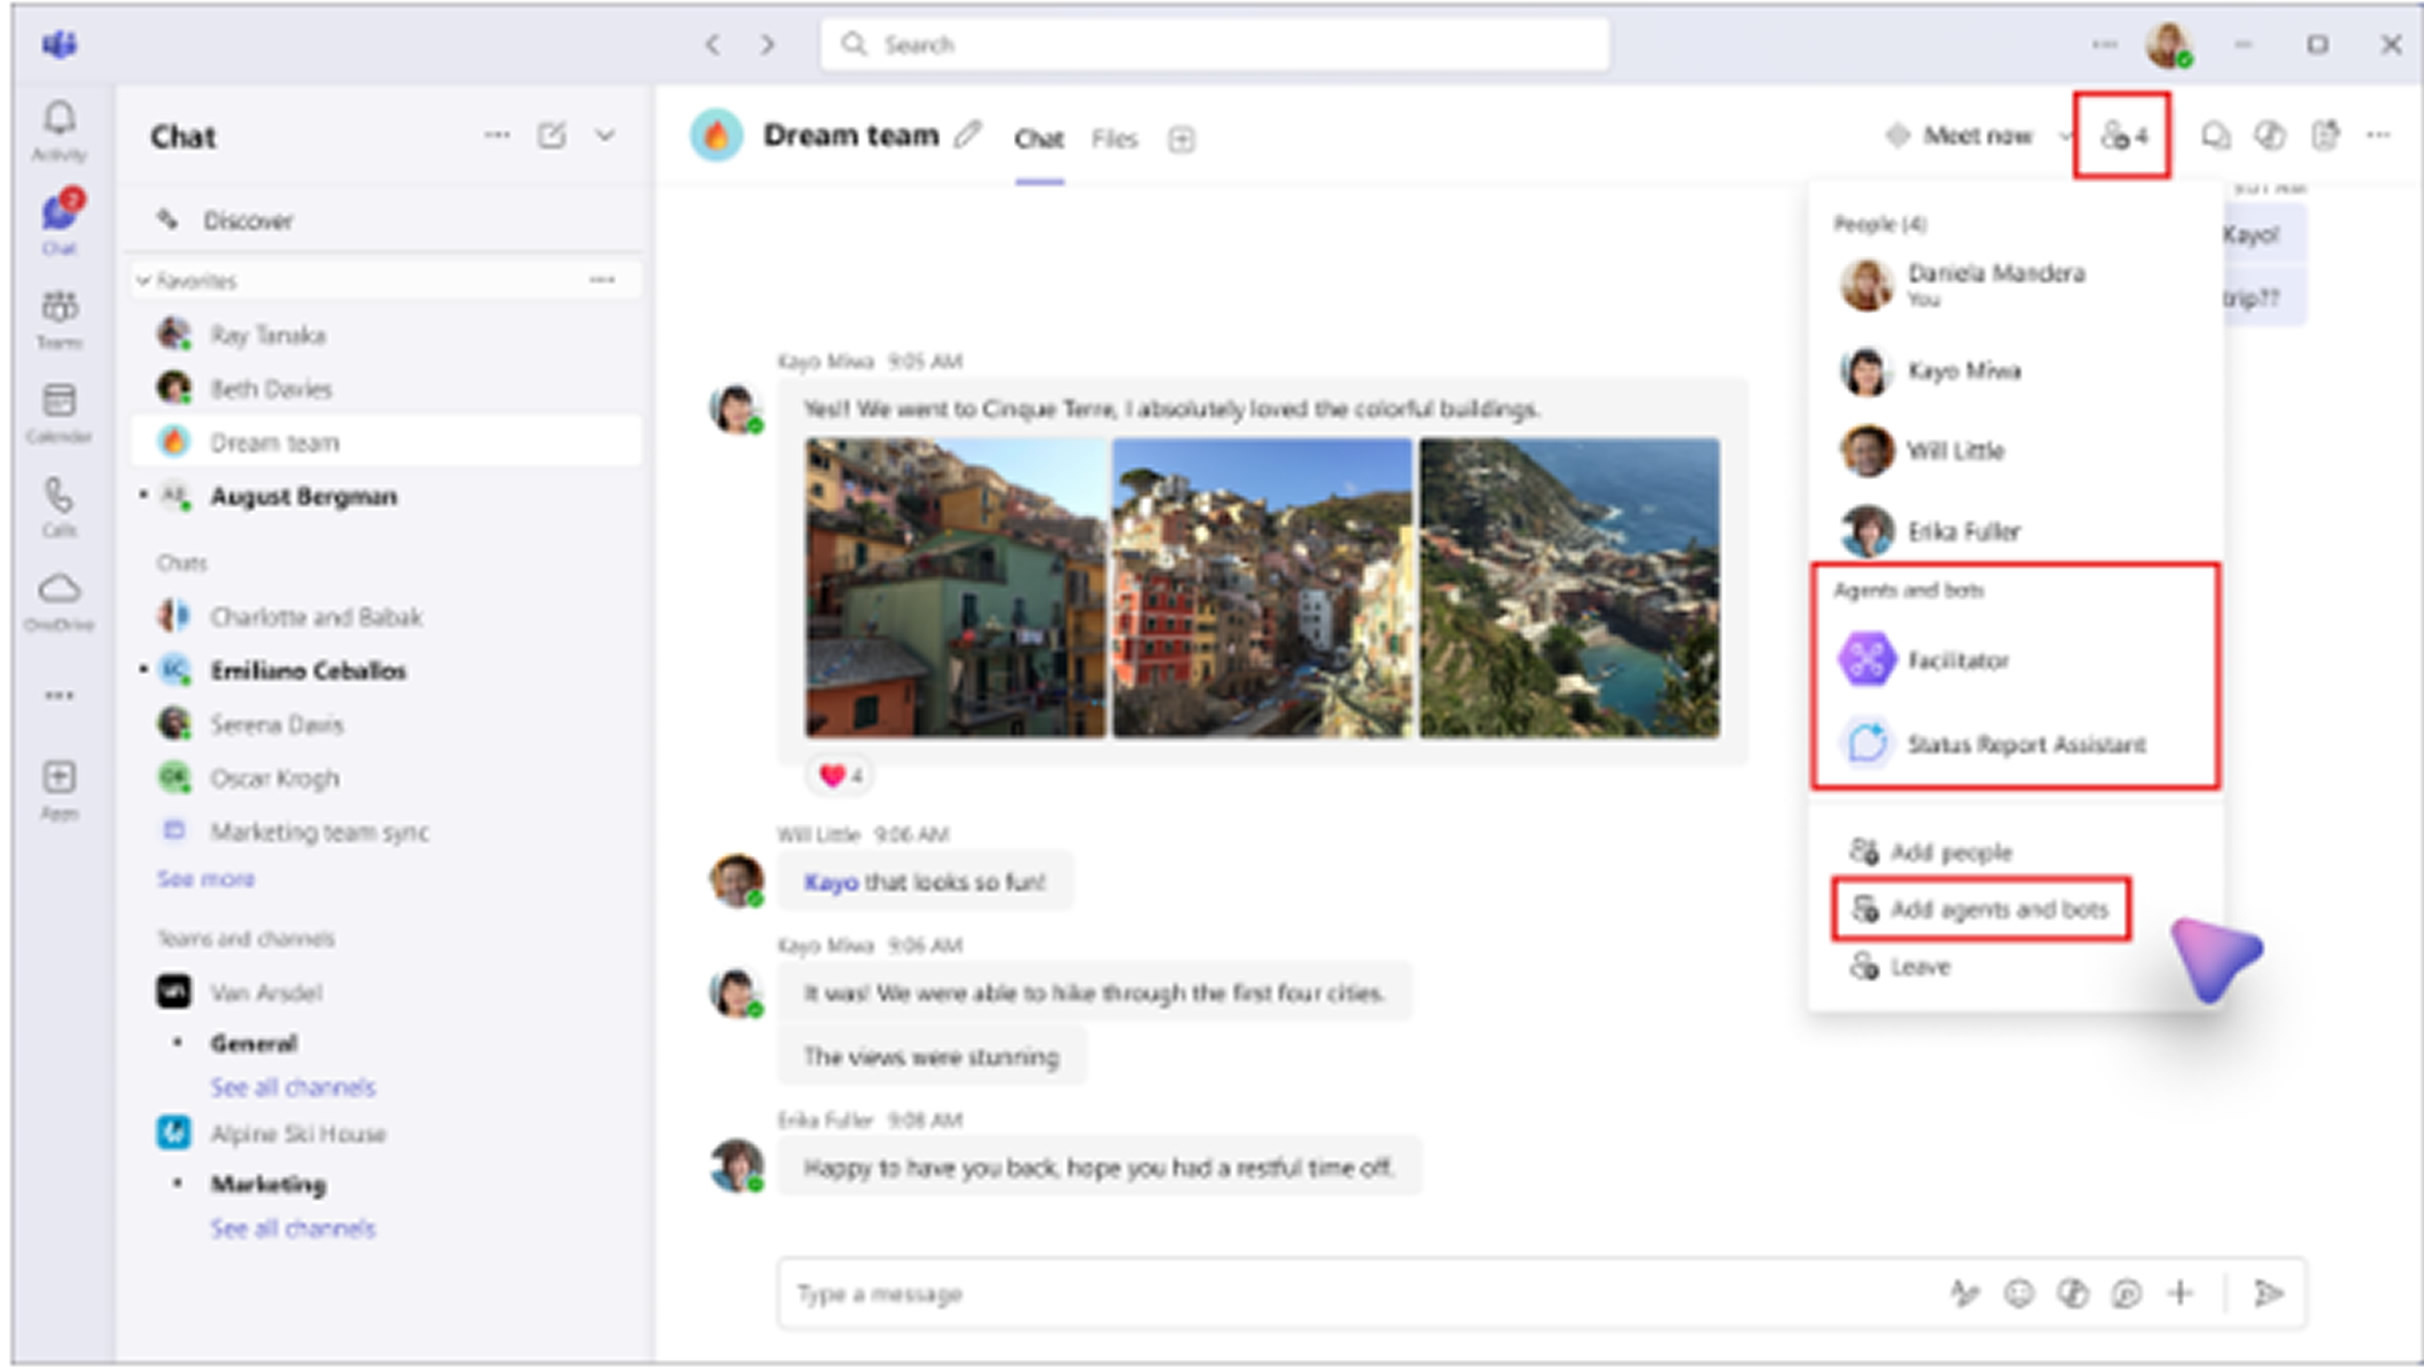Open the emoji picker in compose box
Screen dimensions: 2424x1372
(2019, 1294)
